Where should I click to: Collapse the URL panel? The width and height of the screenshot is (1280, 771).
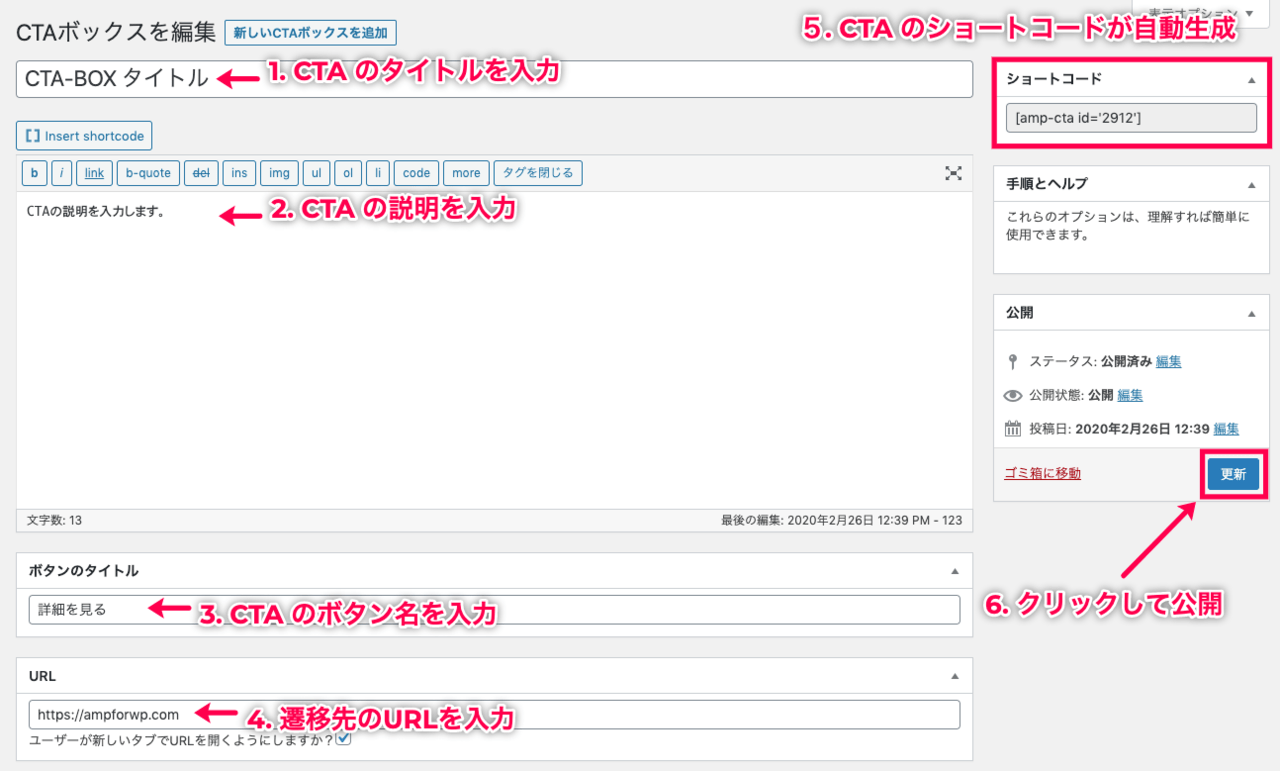[x=954, y=676]
